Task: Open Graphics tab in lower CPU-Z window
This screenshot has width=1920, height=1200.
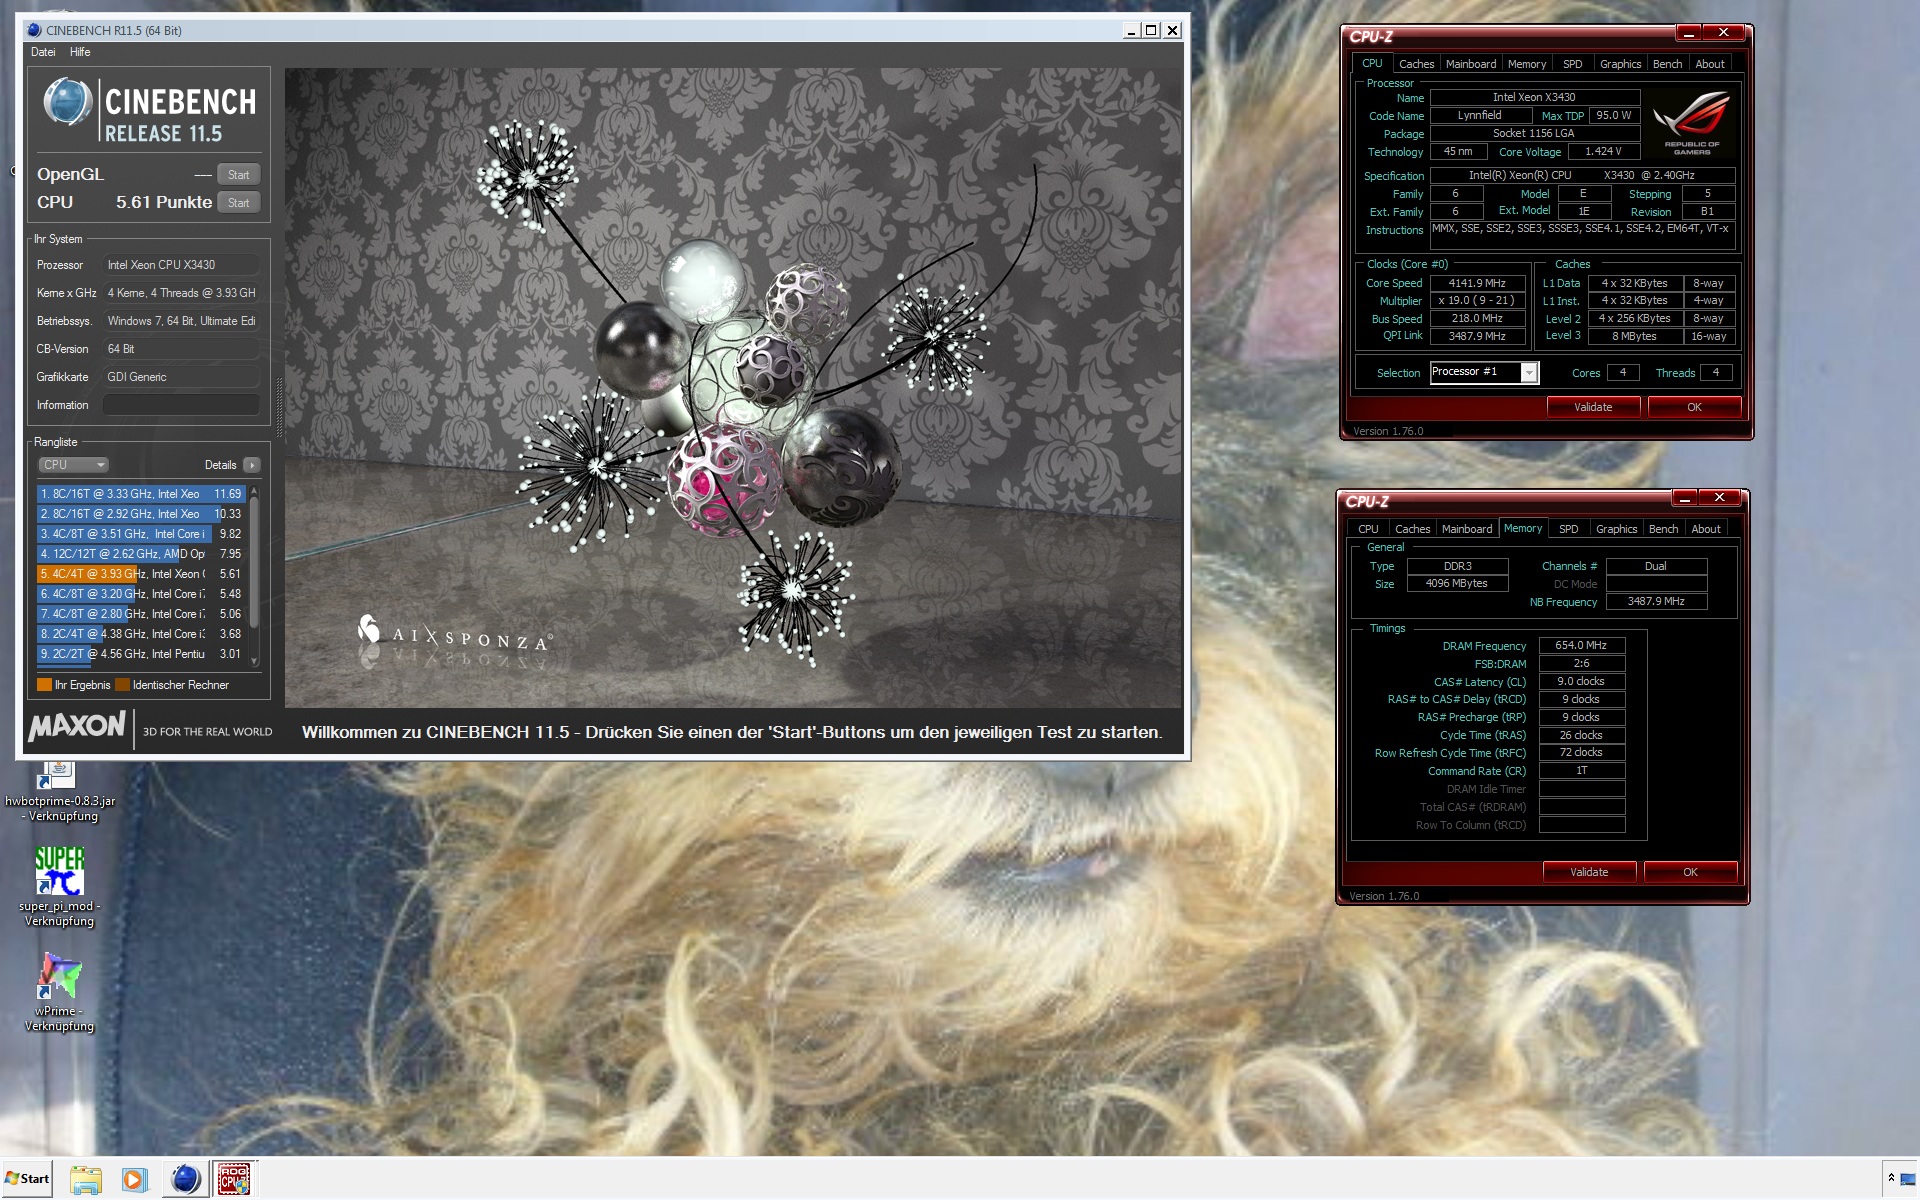Action: (1616, 529)
